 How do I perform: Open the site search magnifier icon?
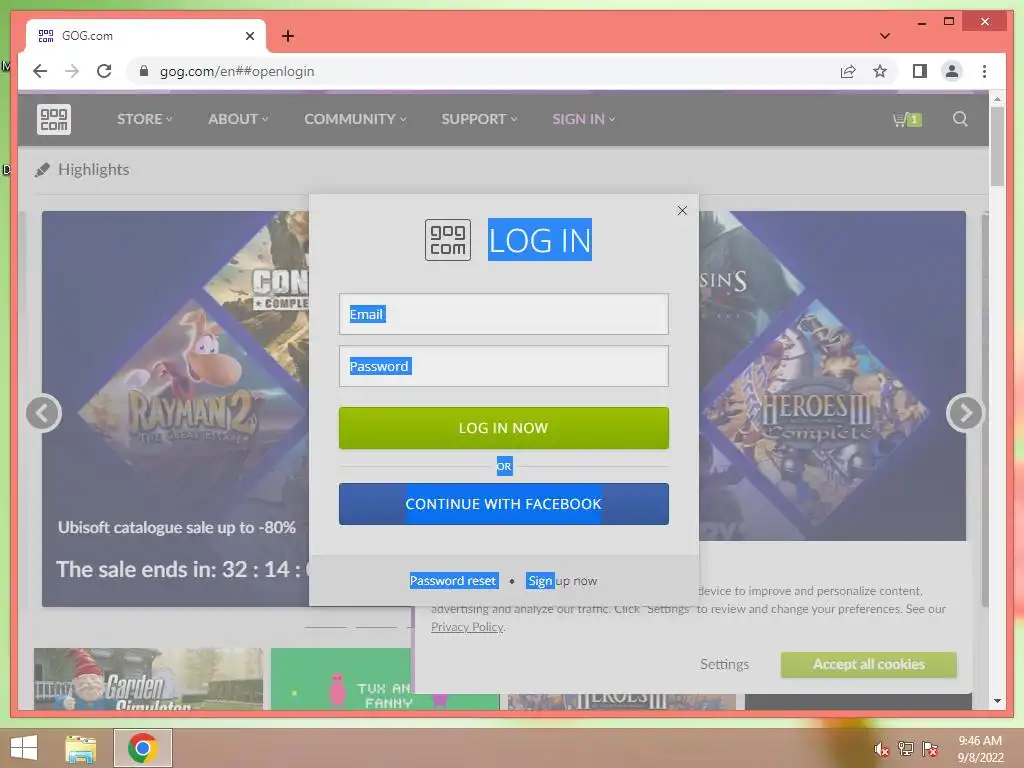point(959,119)
